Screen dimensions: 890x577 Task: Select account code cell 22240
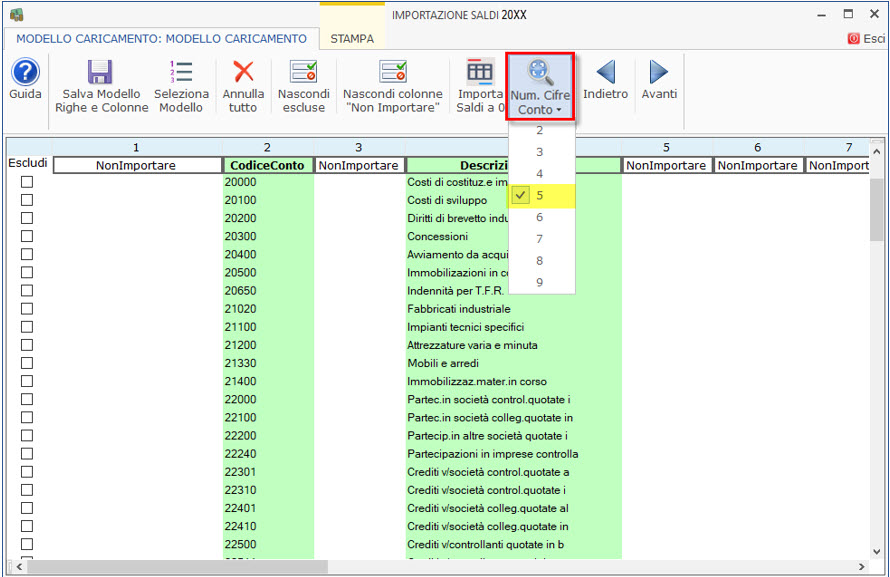pos(268,454)
